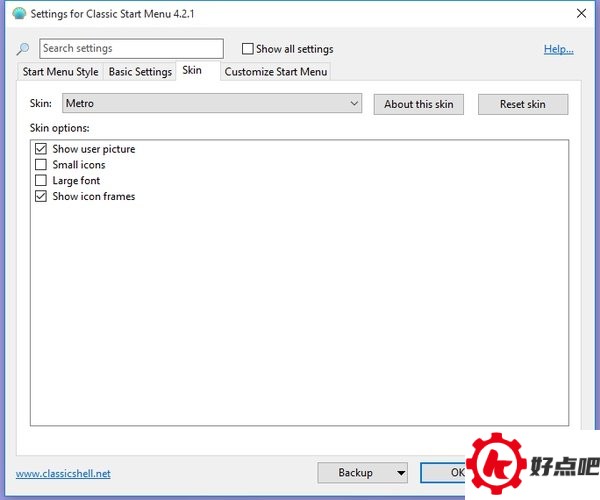
Task: Tick the Large font checkbox
Action: click(x=41, y=181)
